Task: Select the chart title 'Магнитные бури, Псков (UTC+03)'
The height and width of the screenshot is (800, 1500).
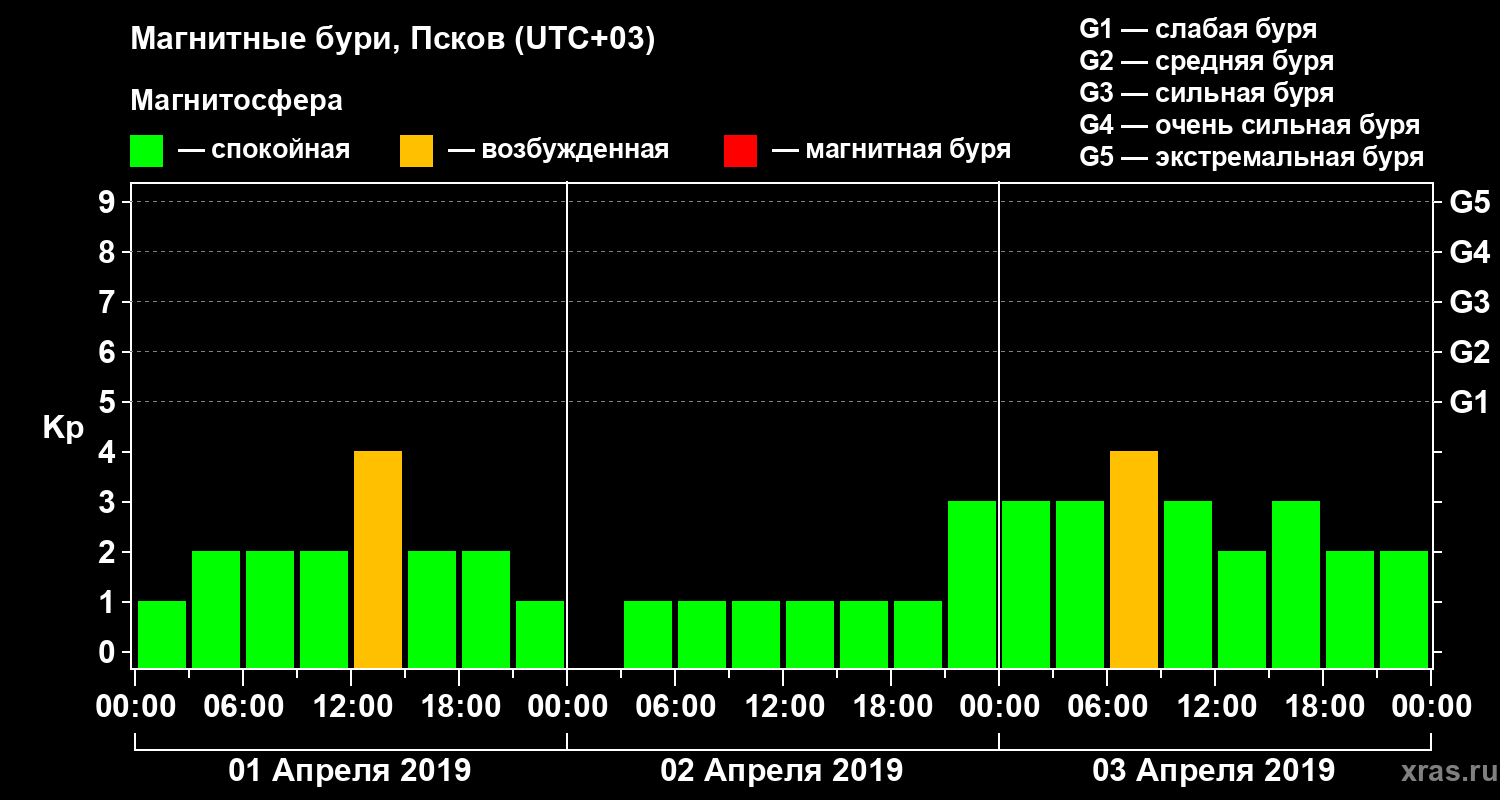Action: click(393, 41)
